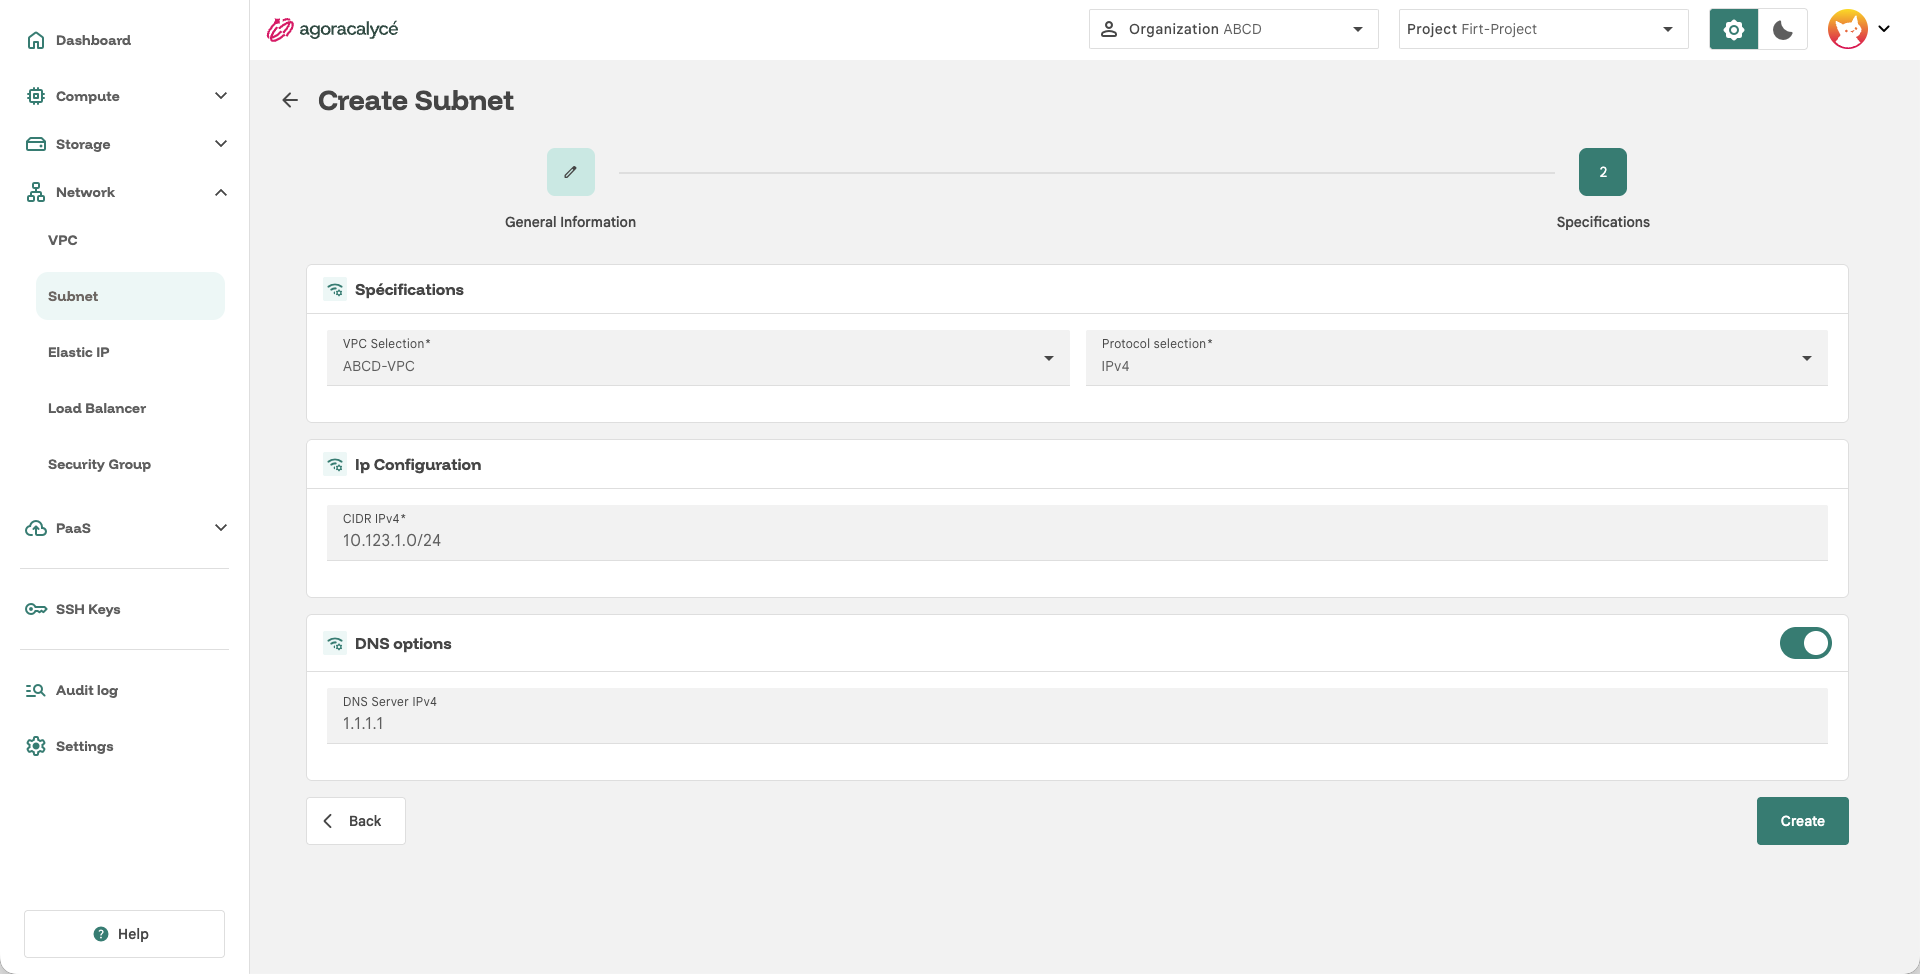The width and height of the screenshot is (1920, 974).
Task: Click the Ip Configuration section icon
Action: (x=335, y=465)
